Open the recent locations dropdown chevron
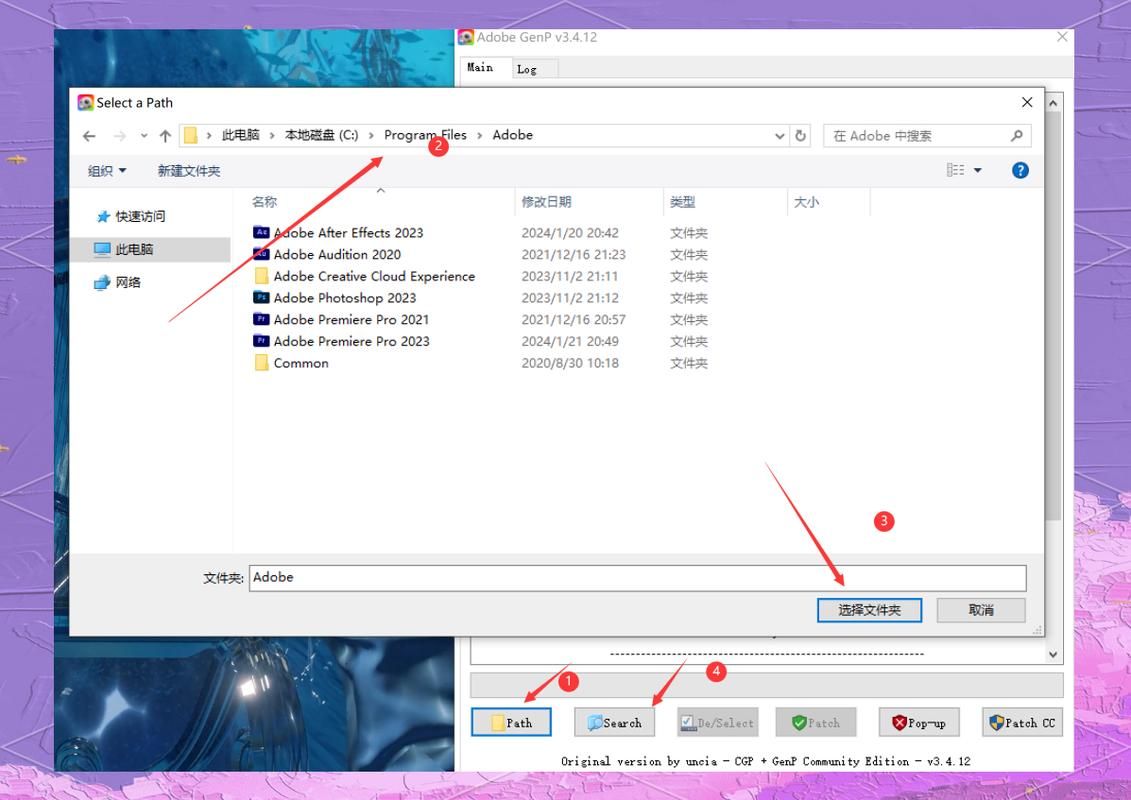This screenshot has width=1131, height=800. pyautogui.click(x=144, y=136)
